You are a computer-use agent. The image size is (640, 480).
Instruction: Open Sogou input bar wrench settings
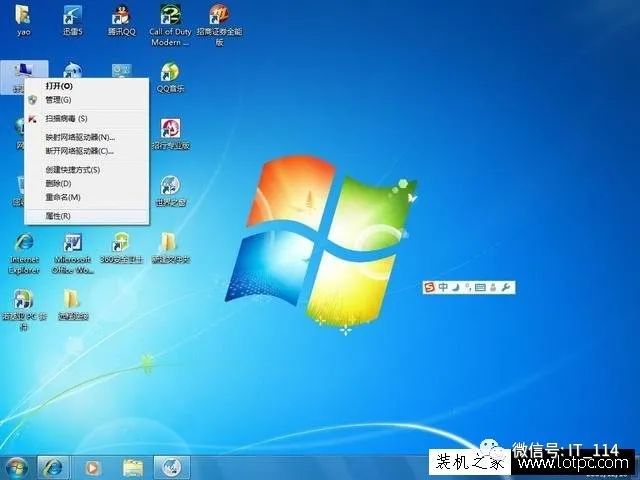pos(505,287)
